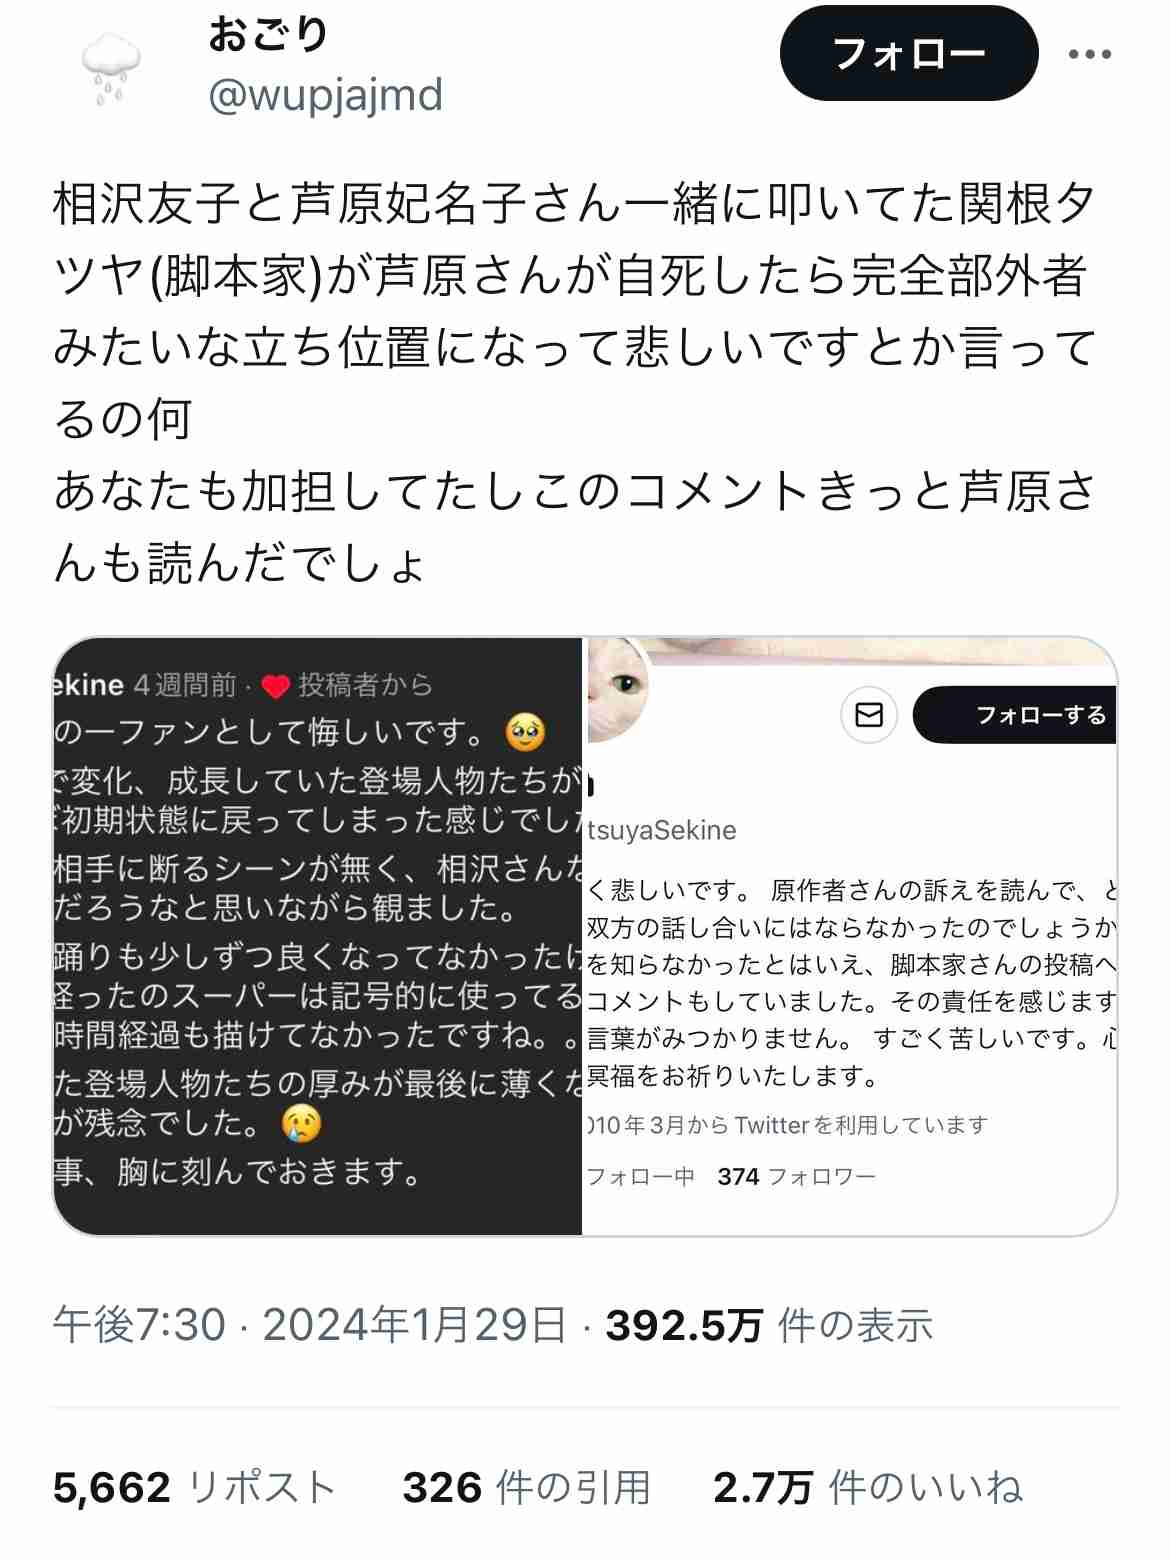Image resolution: width=1170 pixels, height=1560 pixels.
Task: Open the @wupjajmd handle link
Action: [x=325, y=96]
